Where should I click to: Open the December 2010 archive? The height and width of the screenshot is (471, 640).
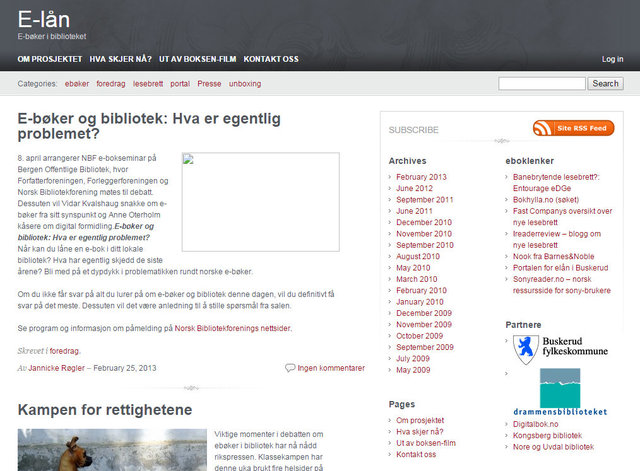click(424, 222)
